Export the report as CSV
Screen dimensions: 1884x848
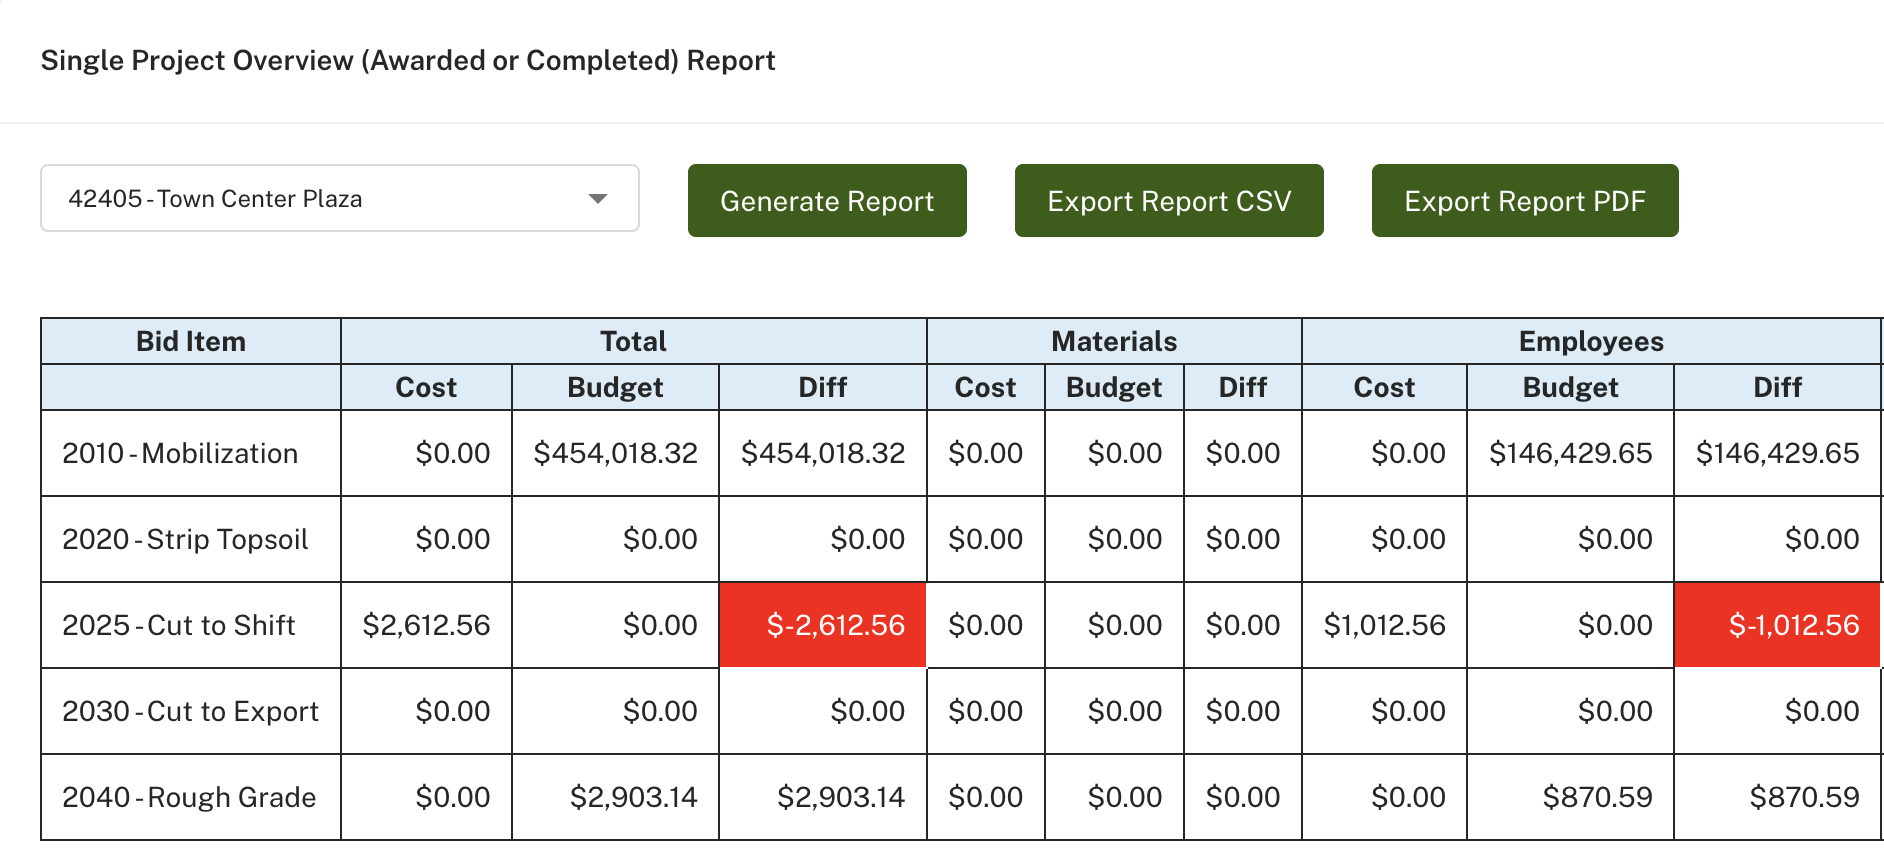[1168, 201]
